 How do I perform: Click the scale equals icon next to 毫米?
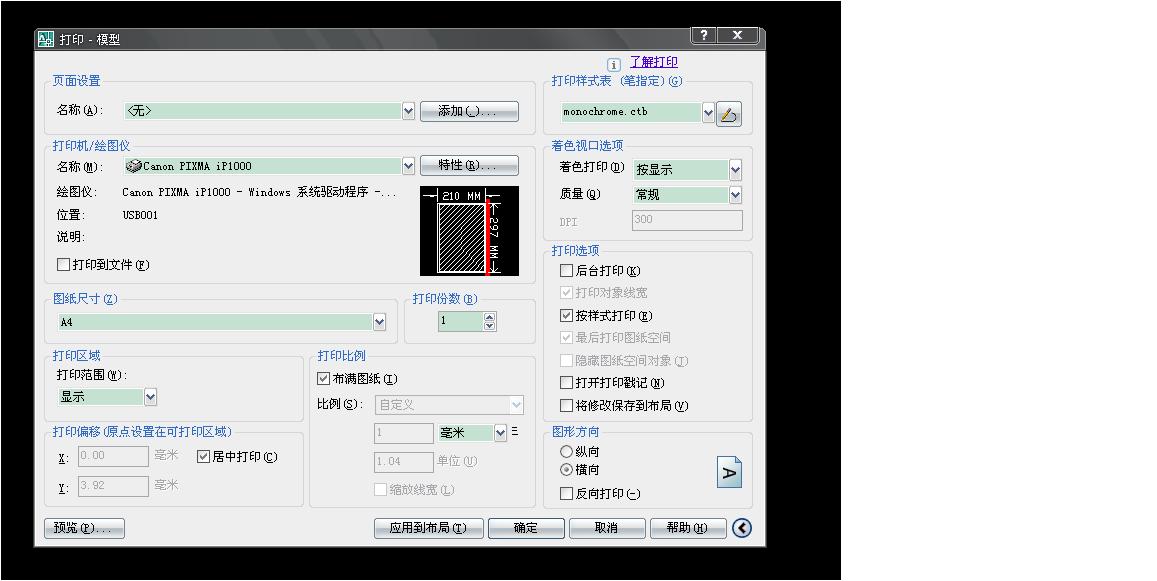click(x=514, y=431)
